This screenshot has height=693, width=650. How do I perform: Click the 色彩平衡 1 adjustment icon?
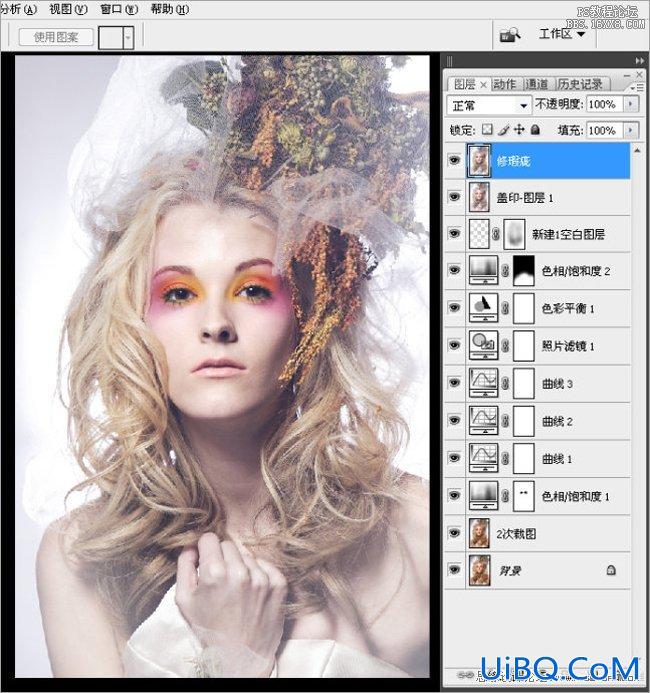tap(483, 308)
